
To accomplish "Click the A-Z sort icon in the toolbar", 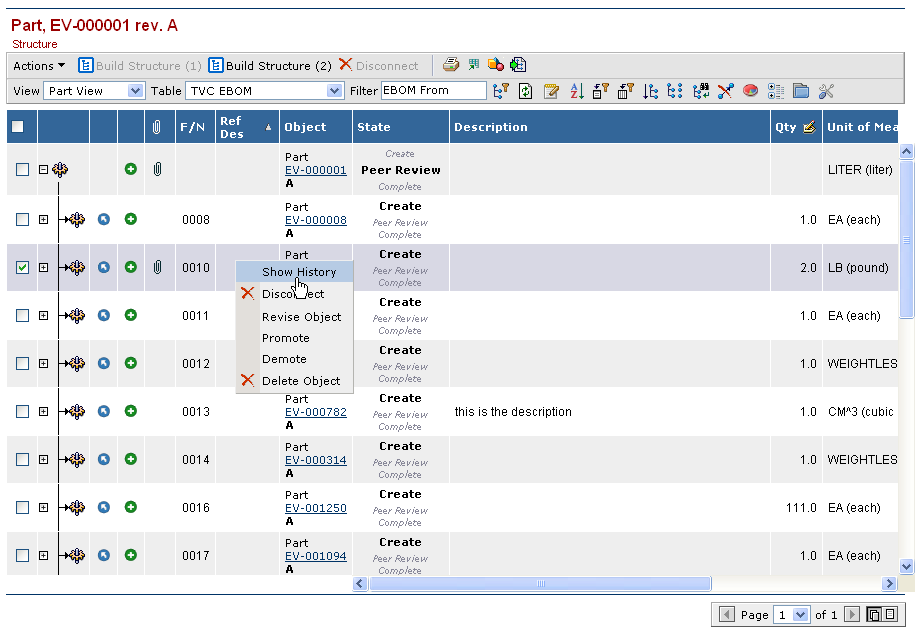I will [576, 91].
